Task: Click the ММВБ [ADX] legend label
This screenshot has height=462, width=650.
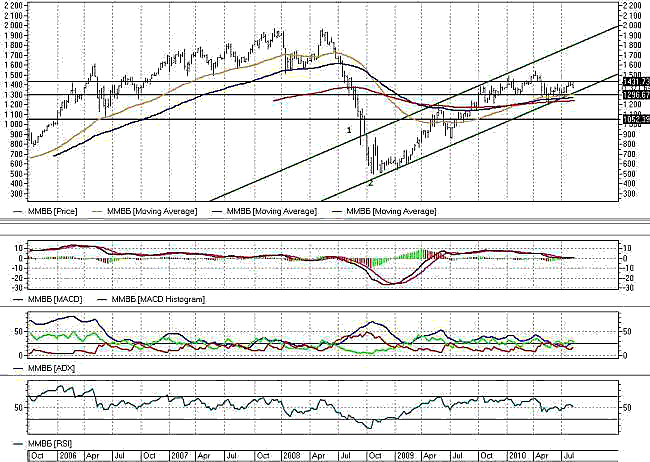Action: (x=51, y=368)
